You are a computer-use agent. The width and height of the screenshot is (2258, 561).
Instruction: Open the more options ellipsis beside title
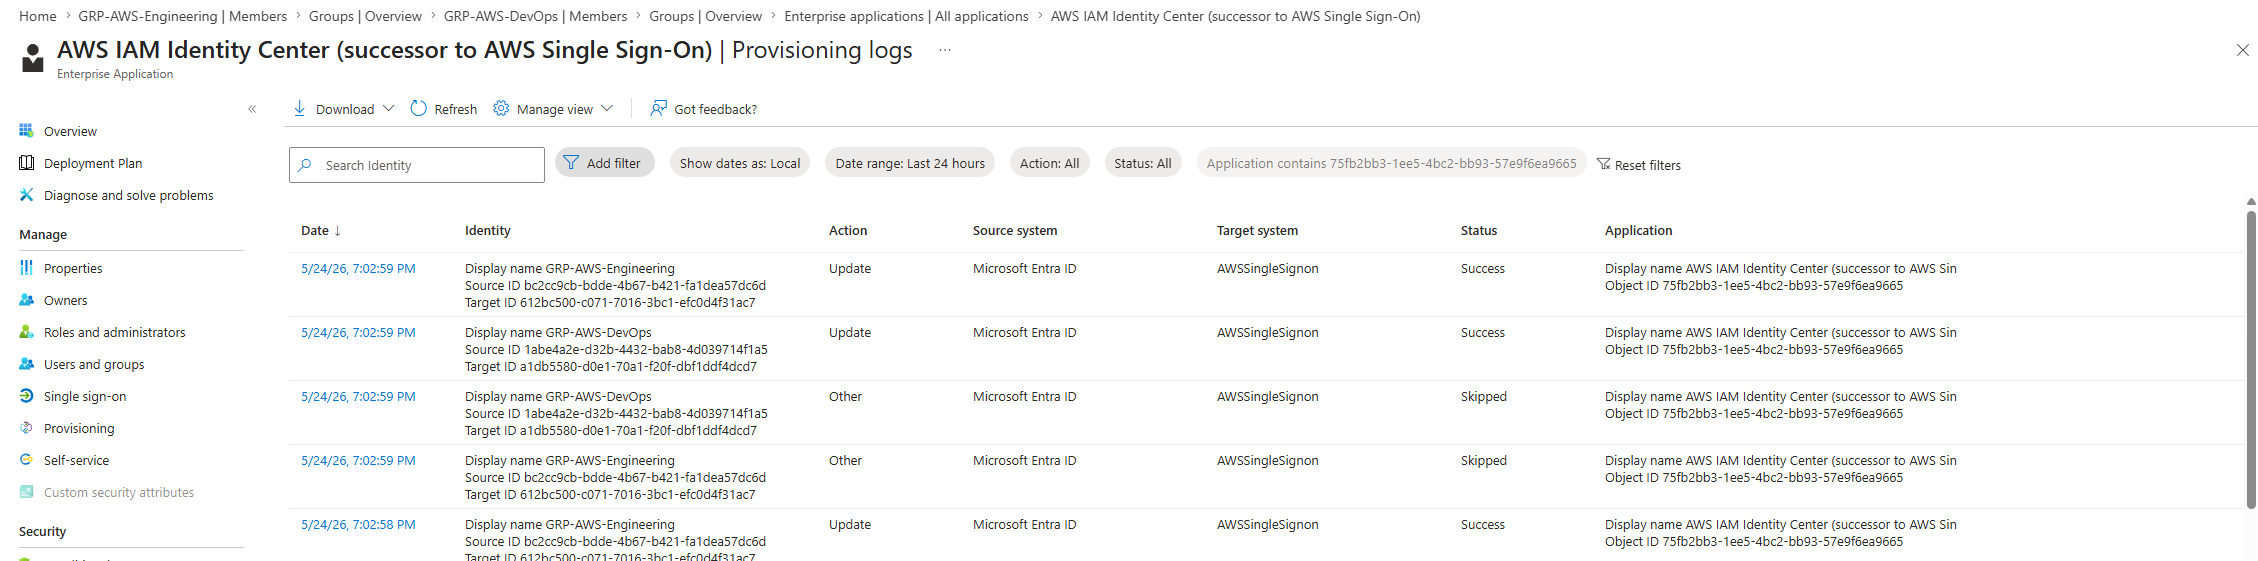(945, 50)
